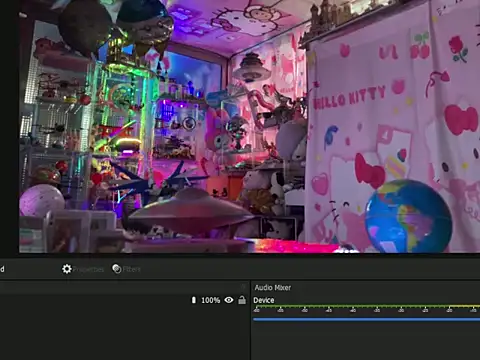Click the 100% battery level text
Viewport: 480px width, 360px height.
click(x=211, y=300)
